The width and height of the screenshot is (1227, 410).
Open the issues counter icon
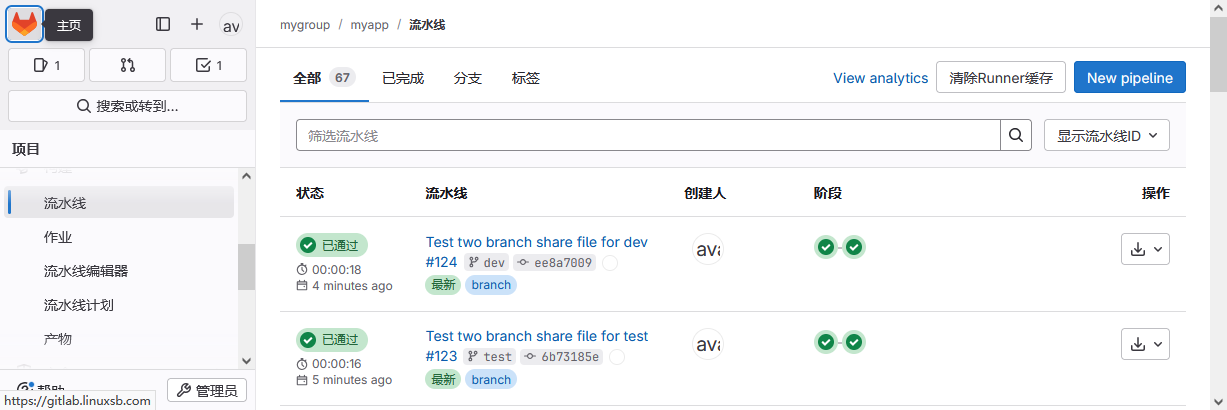46,65
